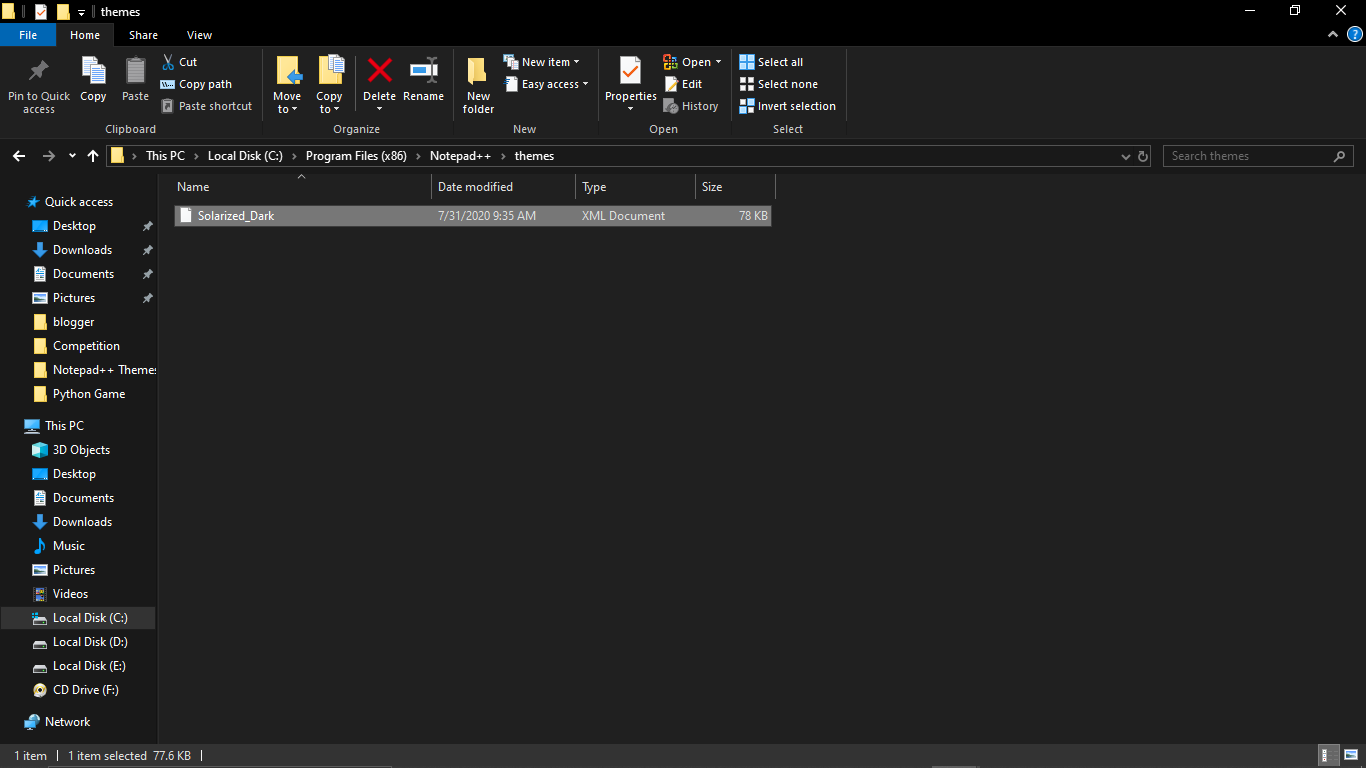This screenshot has height=768, width=1366.
Task: Click the Cut icon
Action: point(170,61)
